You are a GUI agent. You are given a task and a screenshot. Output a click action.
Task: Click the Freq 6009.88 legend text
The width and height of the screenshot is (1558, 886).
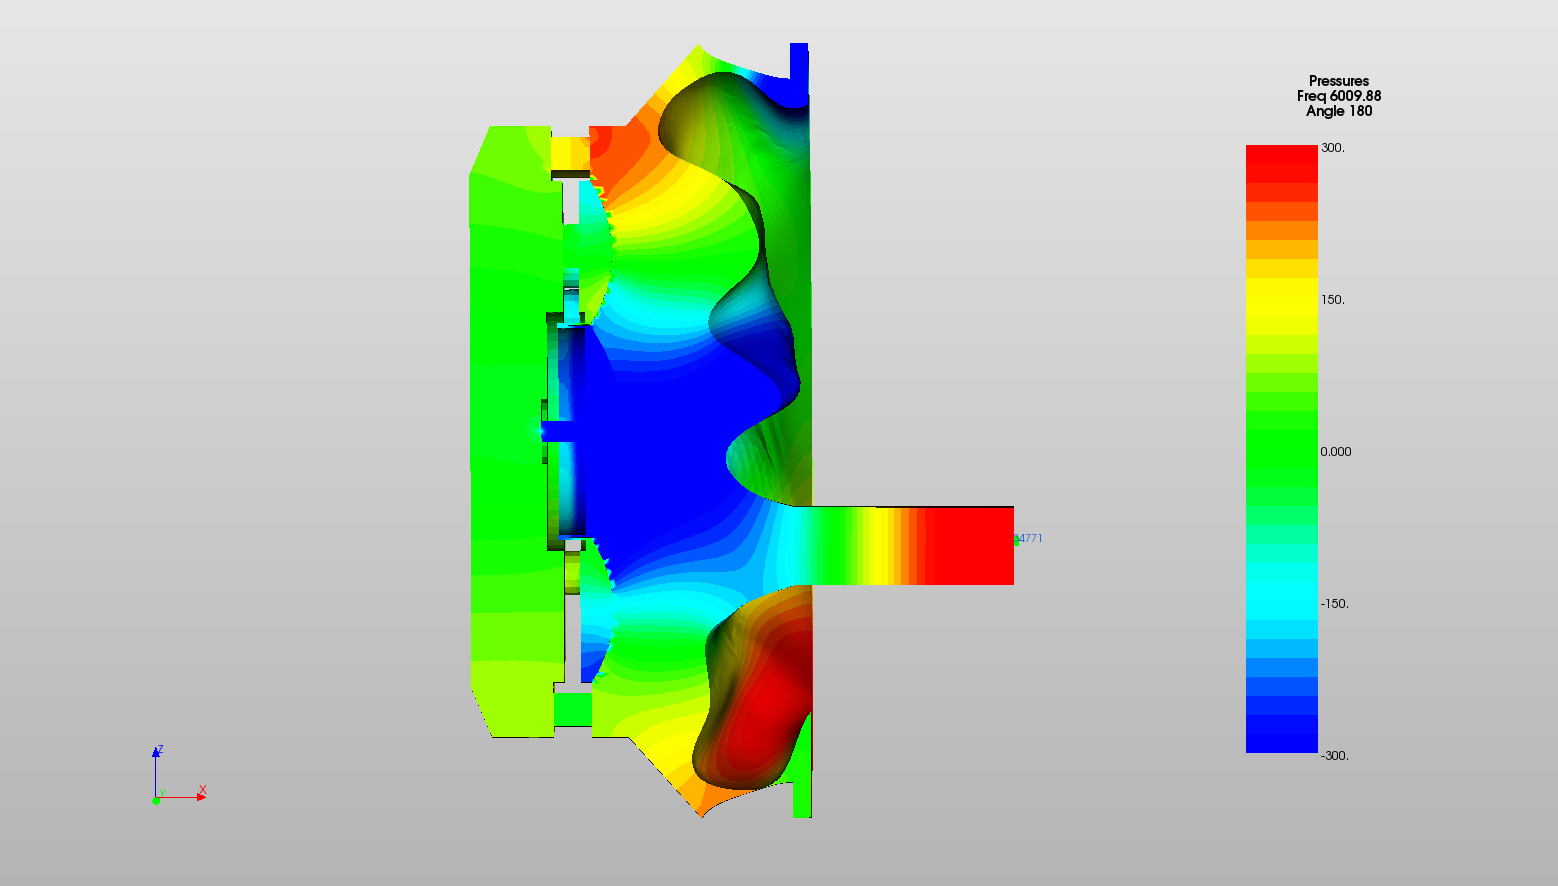tap(1338, 96)
